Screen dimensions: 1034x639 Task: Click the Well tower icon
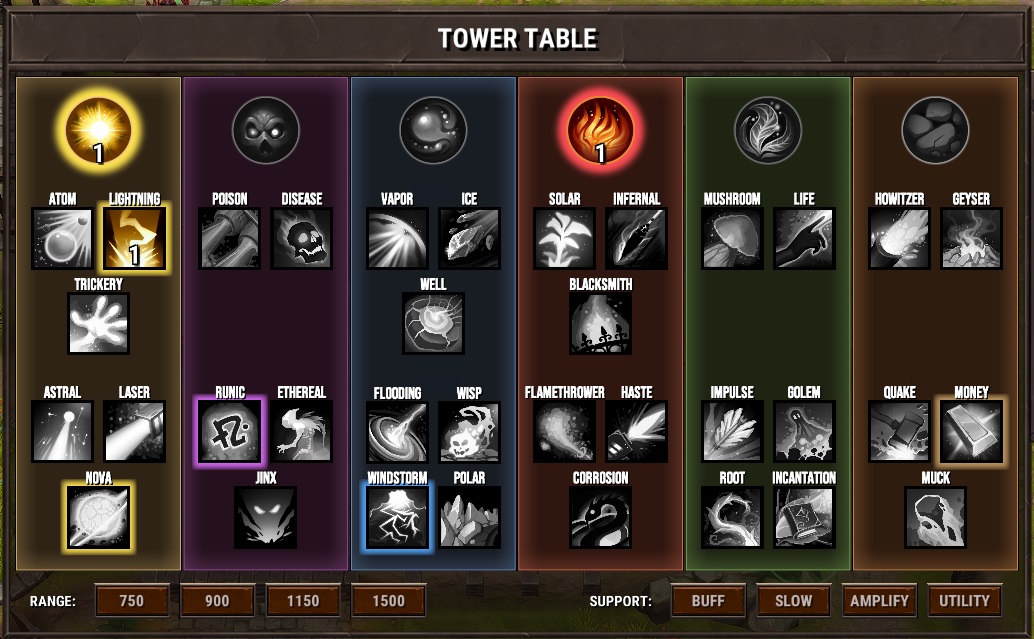coord(433,324)
